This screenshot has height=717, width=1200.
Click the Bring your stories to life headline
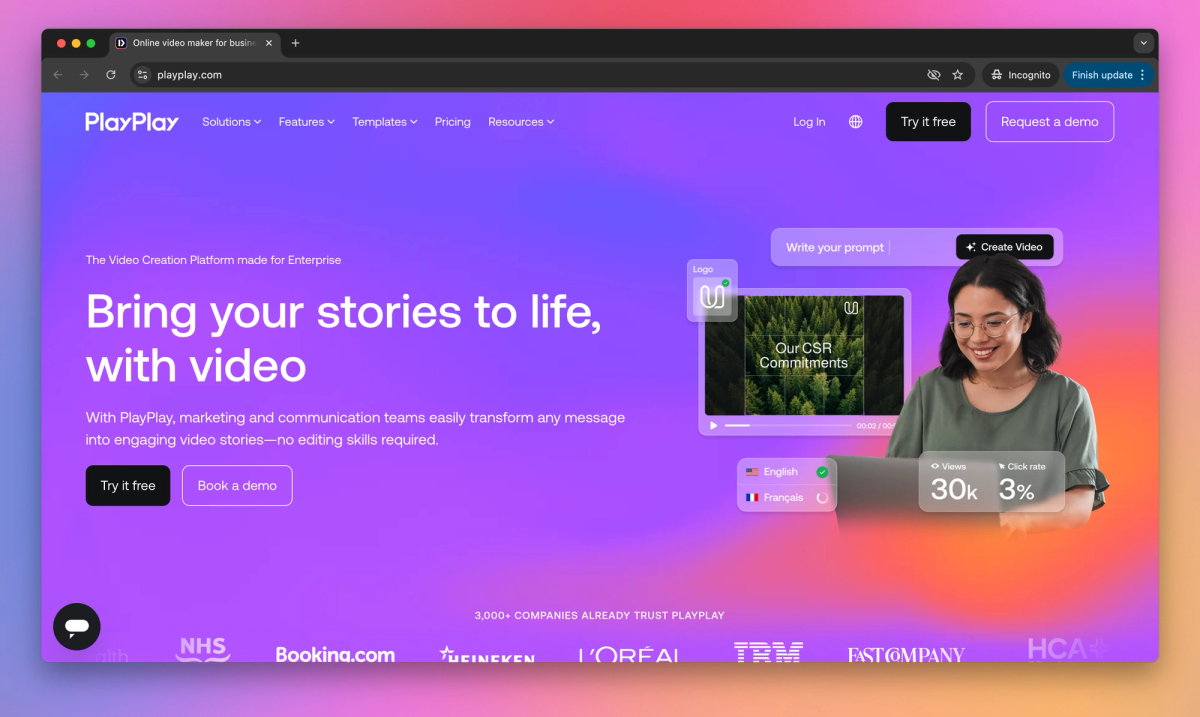click(344, 338)
